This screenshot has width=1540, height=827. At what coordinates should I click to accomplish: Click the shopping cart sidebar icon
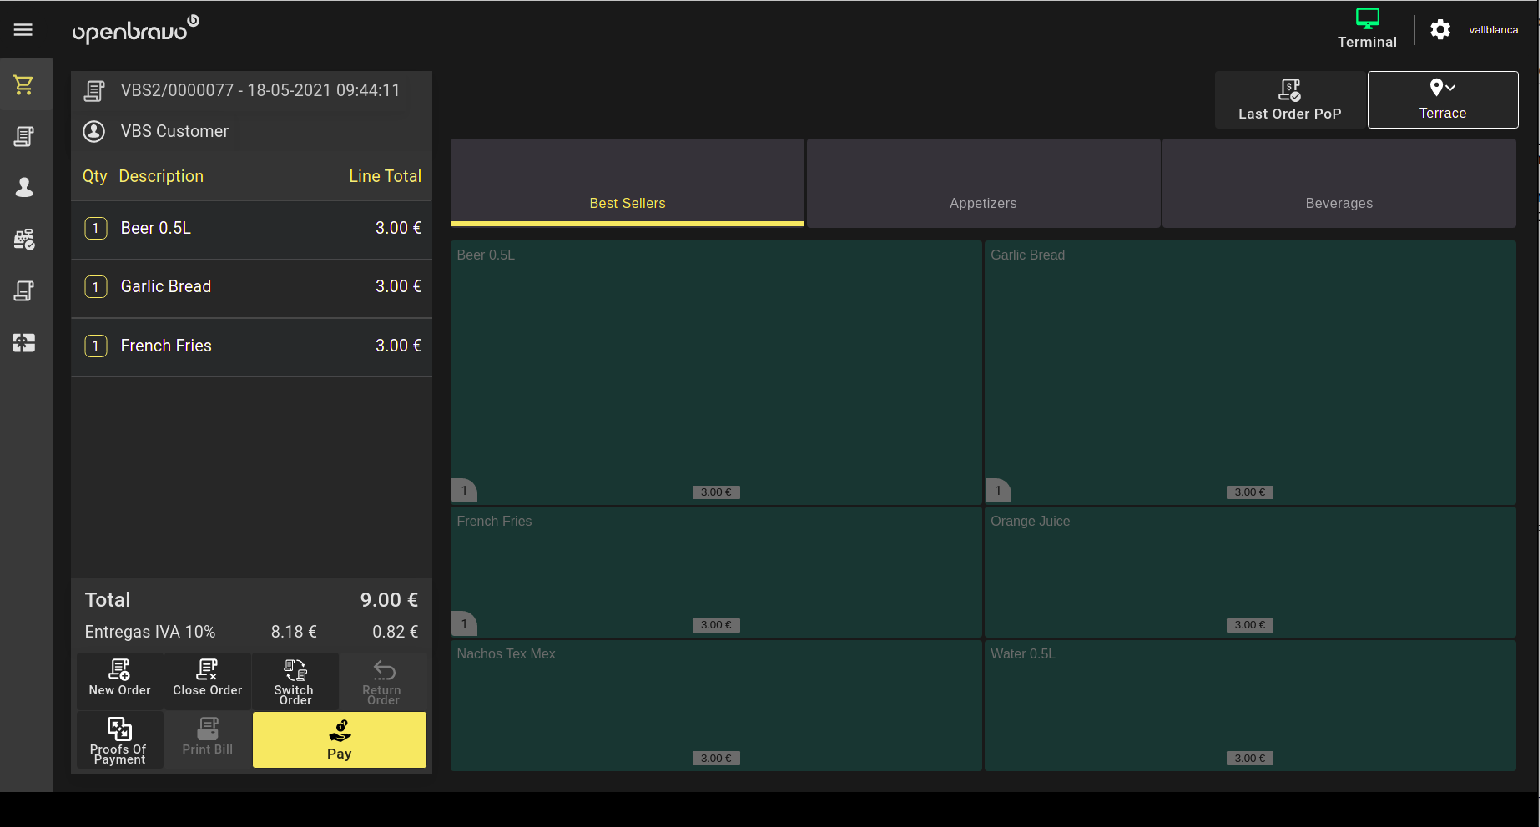coord(24,85)
